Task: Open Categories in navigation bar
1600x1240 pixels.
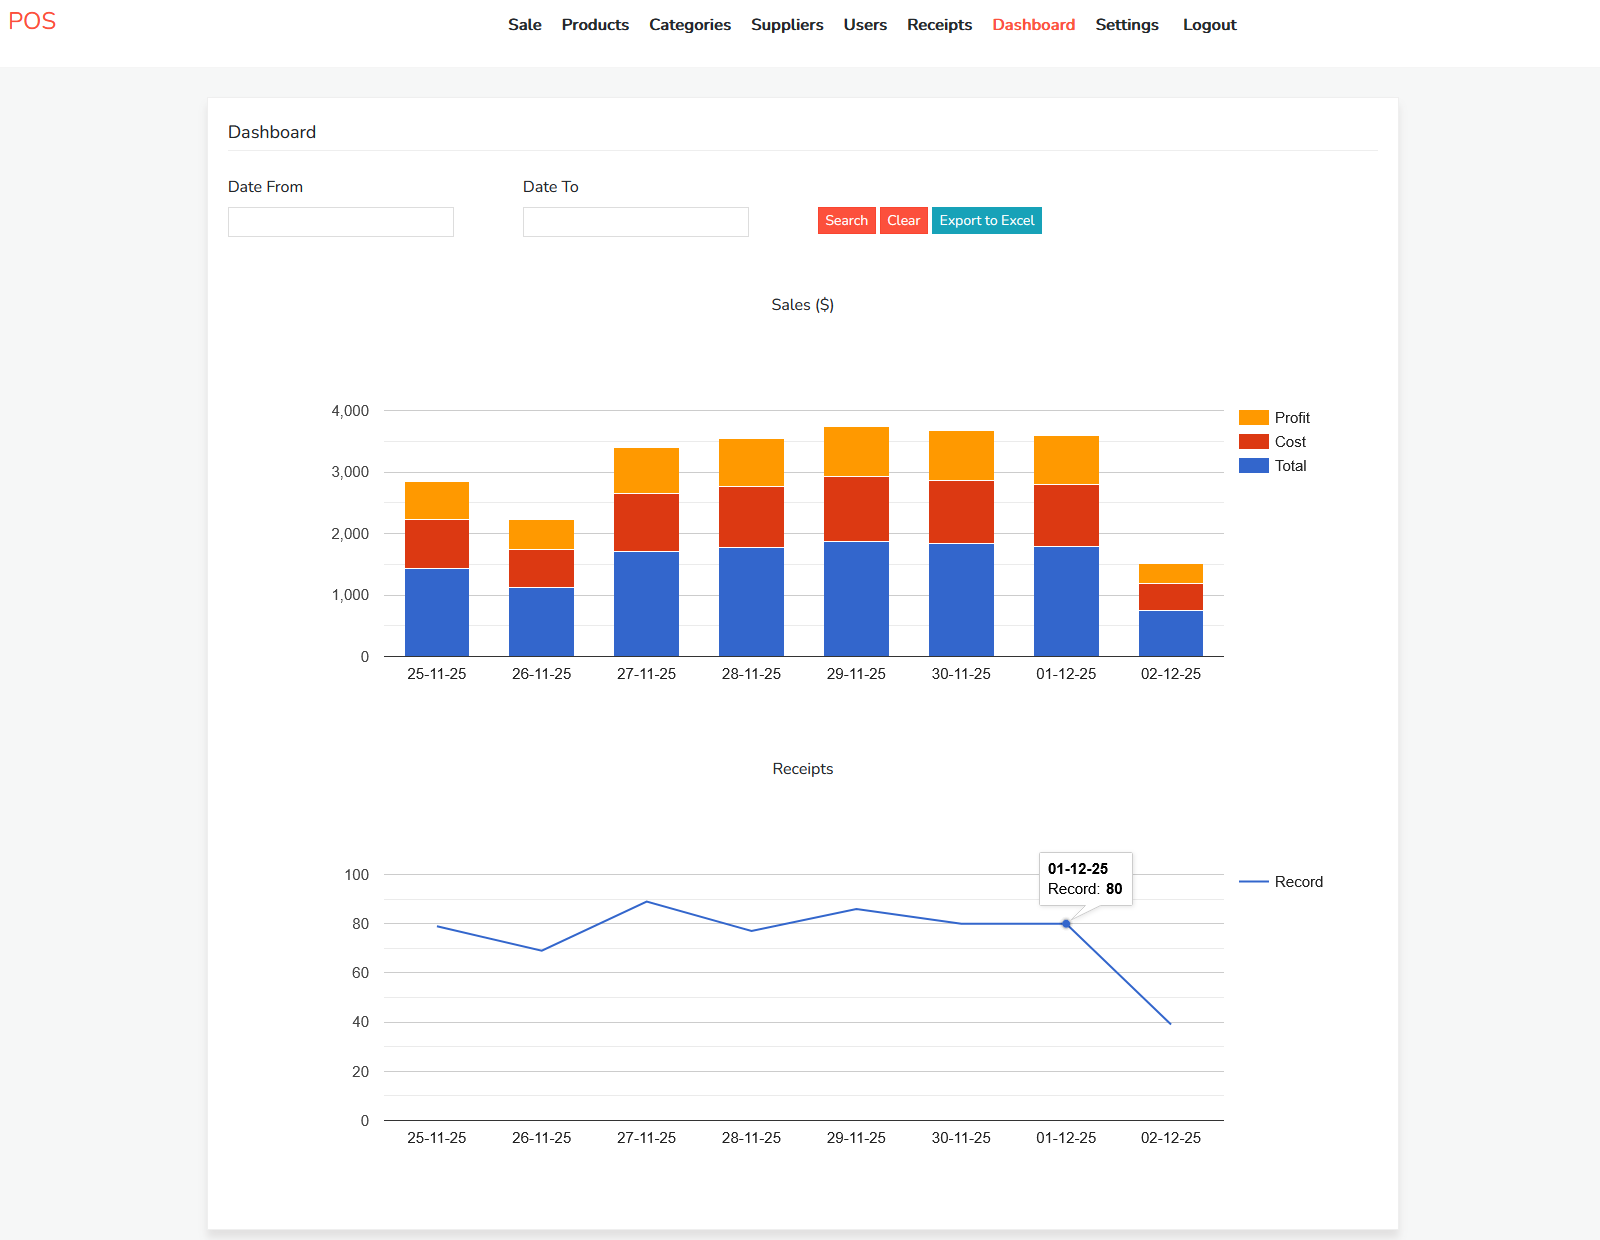Action: point(689,25)
